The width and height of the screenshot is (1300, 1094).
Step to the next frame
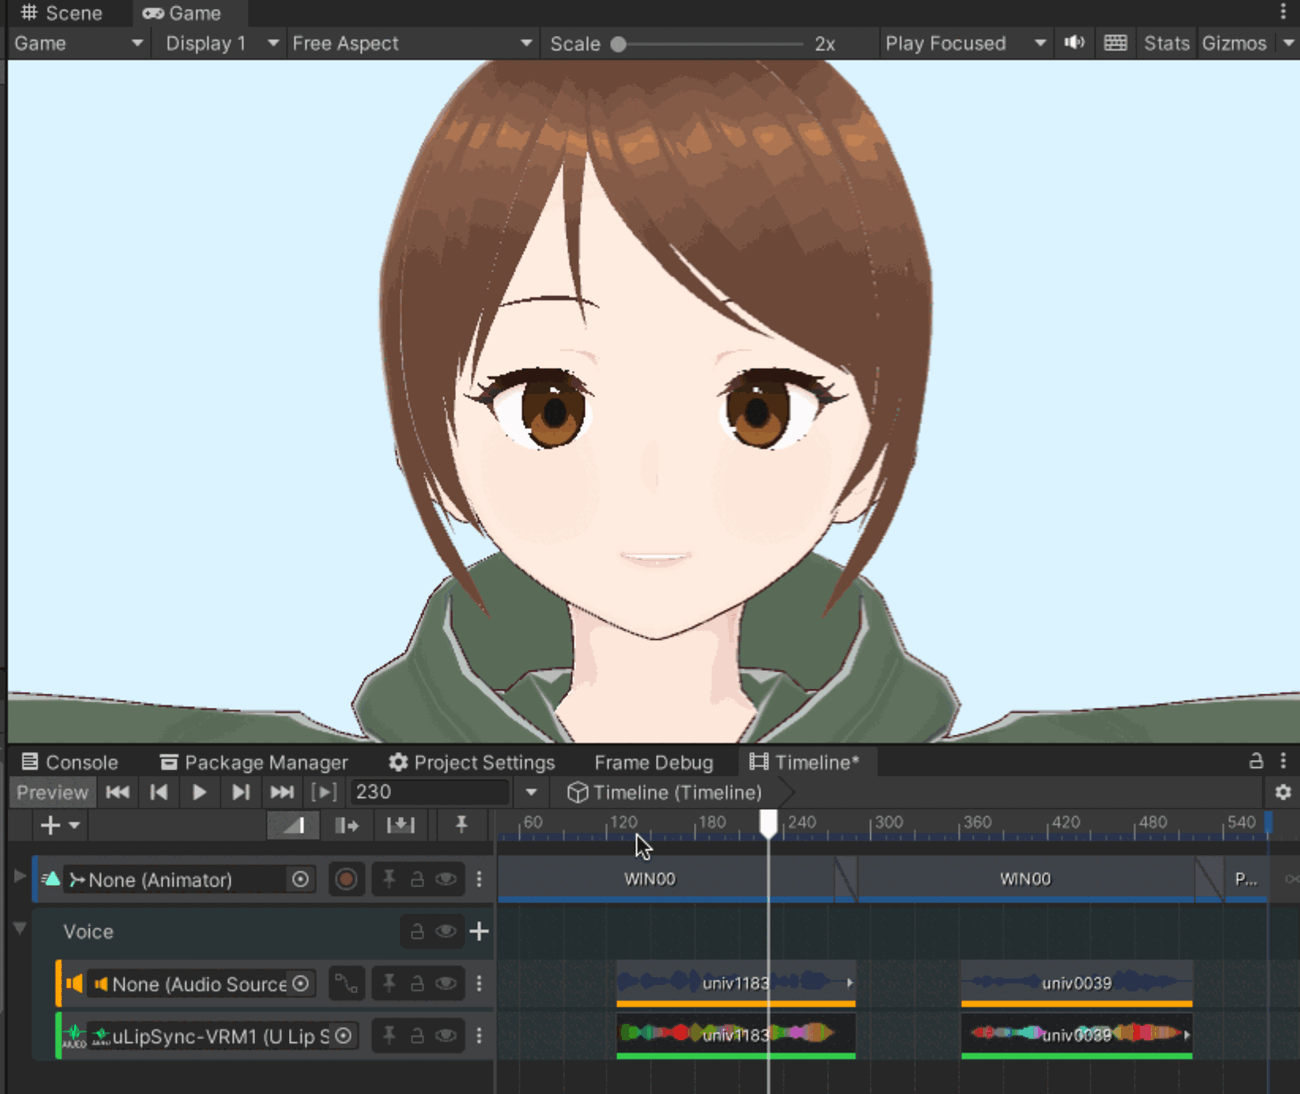click(240, 792)
